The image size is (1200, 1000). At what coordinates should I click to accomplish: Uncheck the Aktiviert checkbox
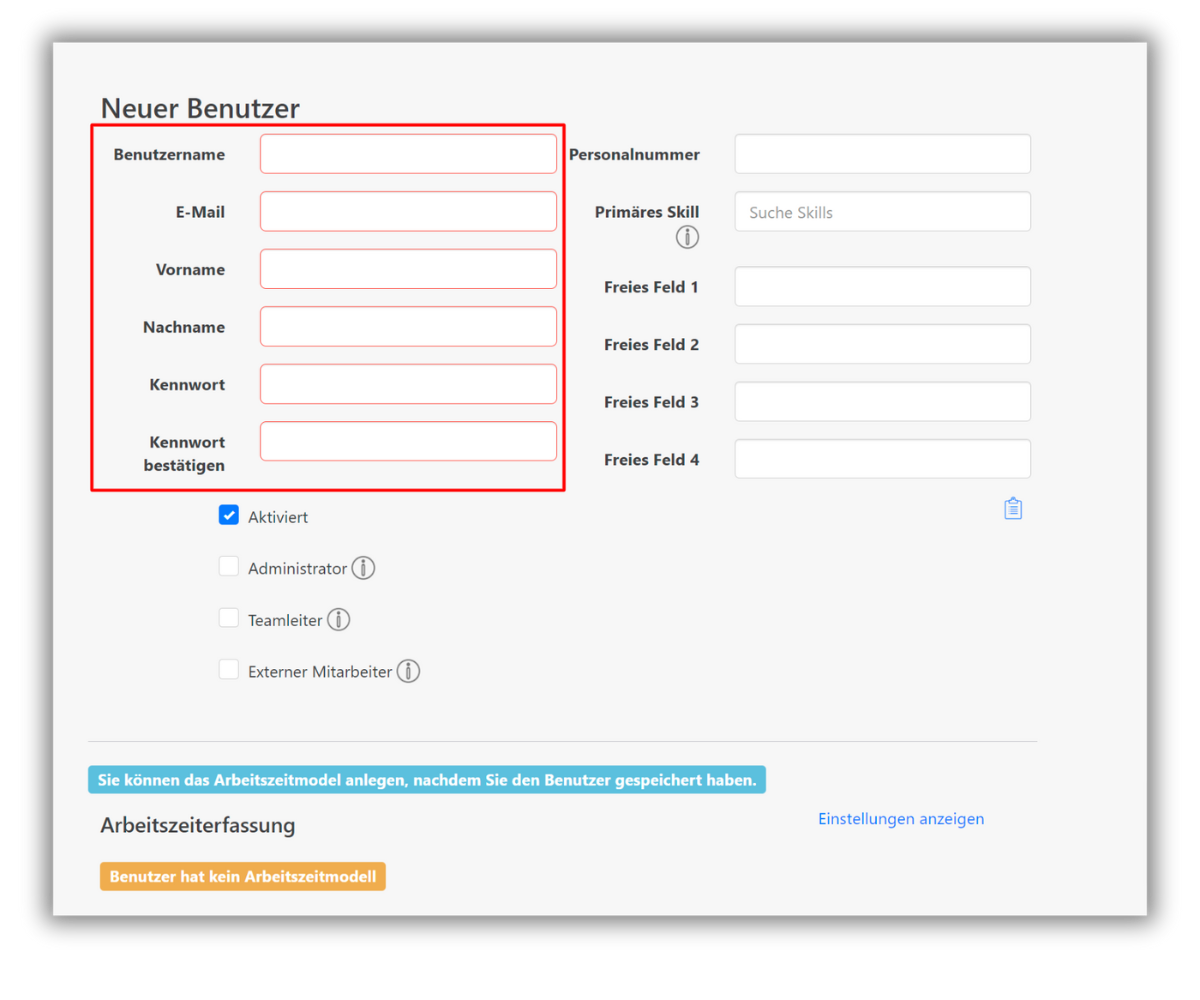229,516
